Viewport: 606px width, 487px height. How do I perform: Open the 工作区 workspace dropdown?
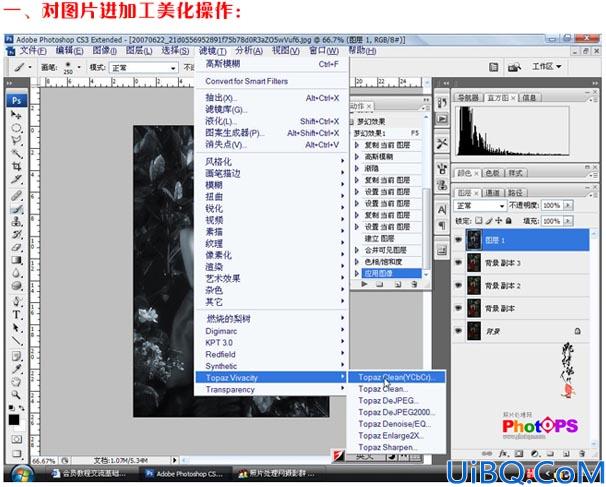coord(546,66)
